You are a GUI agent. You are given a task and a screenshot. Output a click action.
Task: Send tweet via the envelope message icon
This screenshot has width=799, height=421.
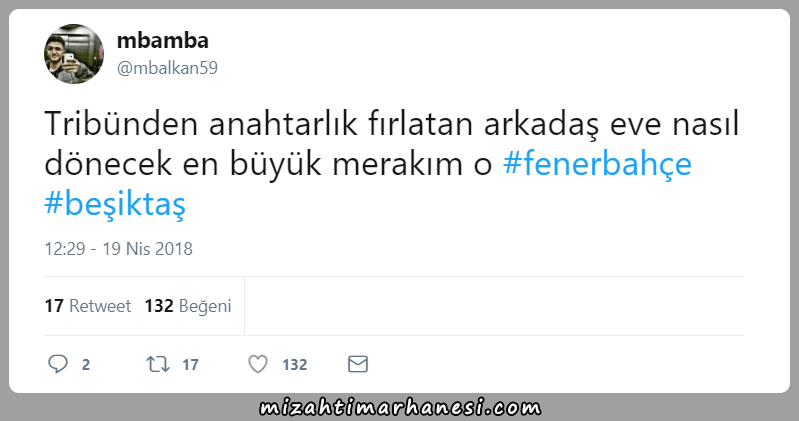pyautogui.click(x=358, y=364)
